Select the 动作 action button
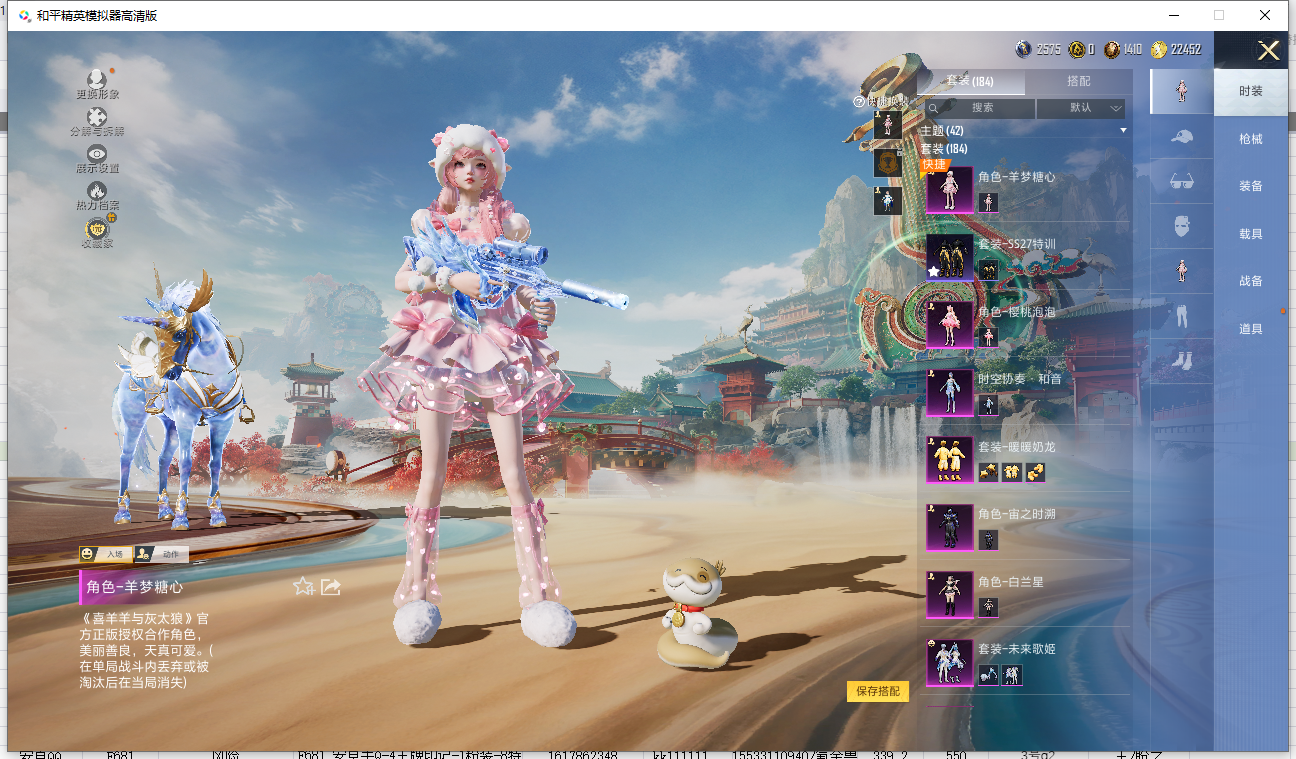 161,554
